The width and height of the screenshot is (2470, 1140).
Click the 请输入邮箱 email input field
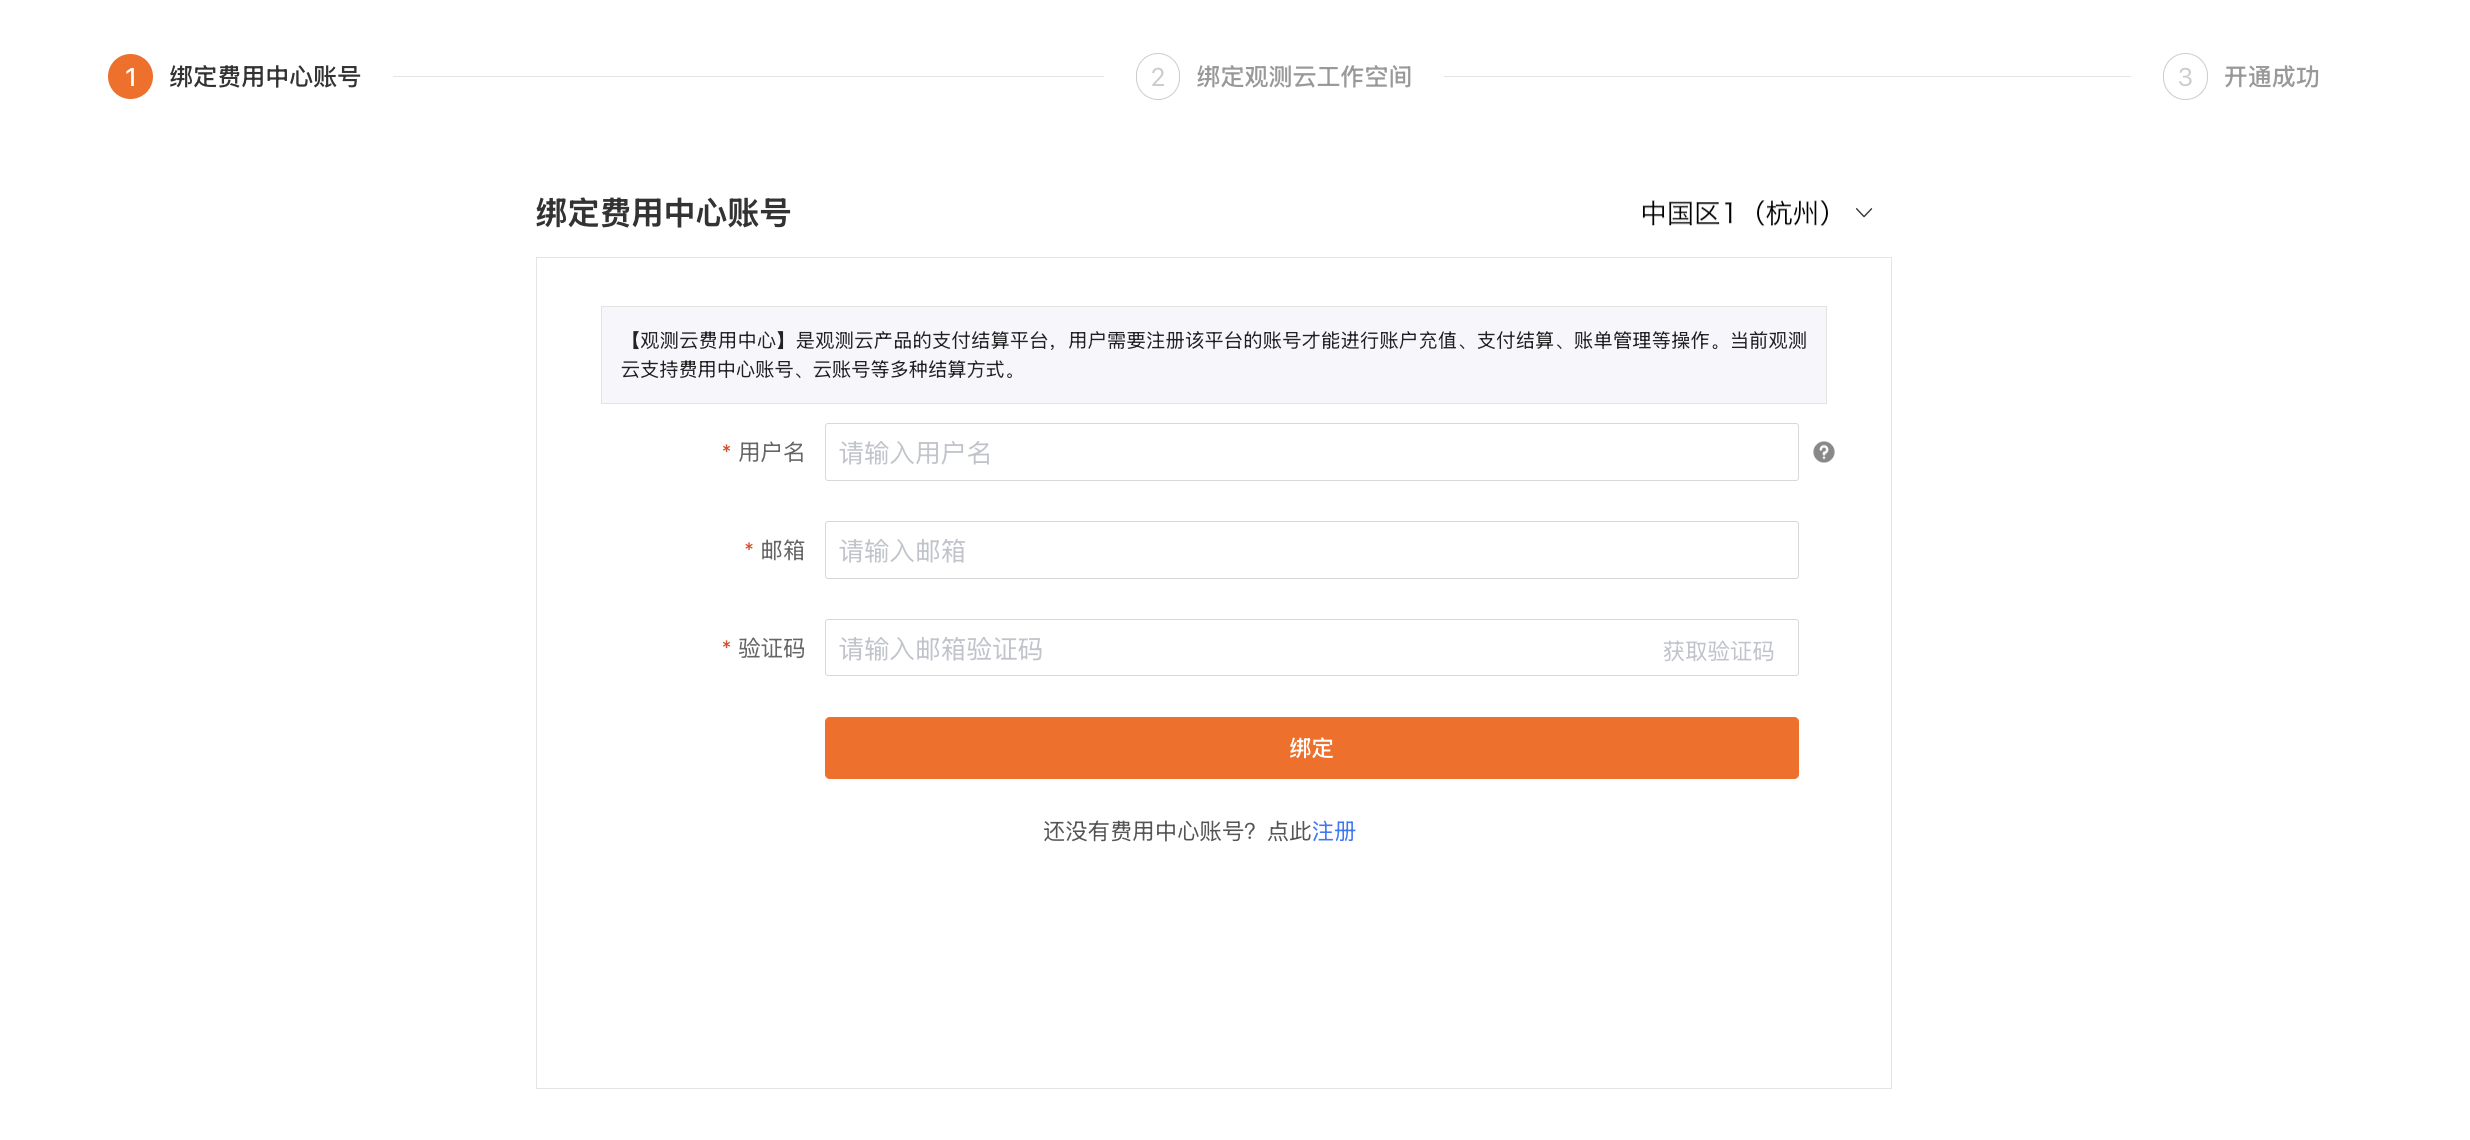click(1311, 550)
